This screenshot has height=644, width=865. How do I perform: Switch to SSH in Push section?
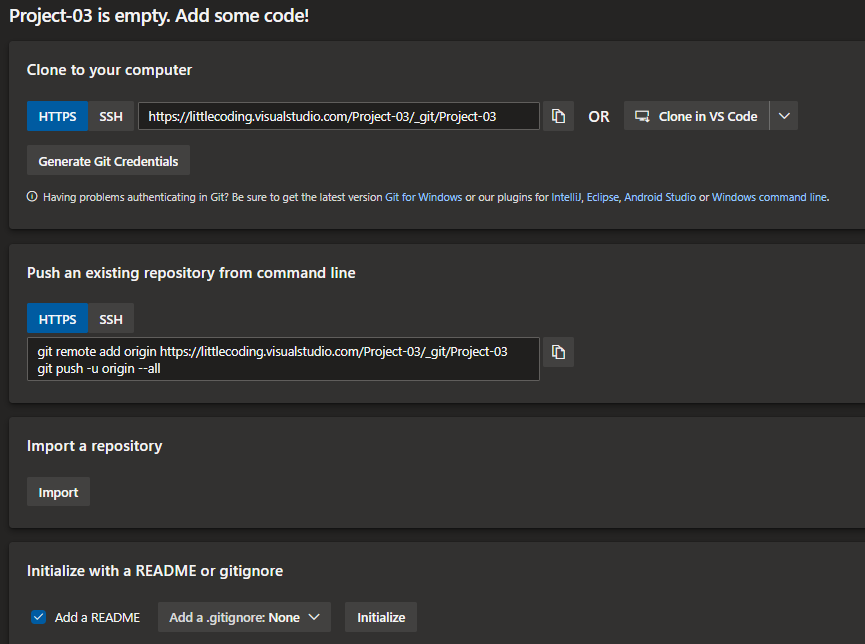click(111, 319)
